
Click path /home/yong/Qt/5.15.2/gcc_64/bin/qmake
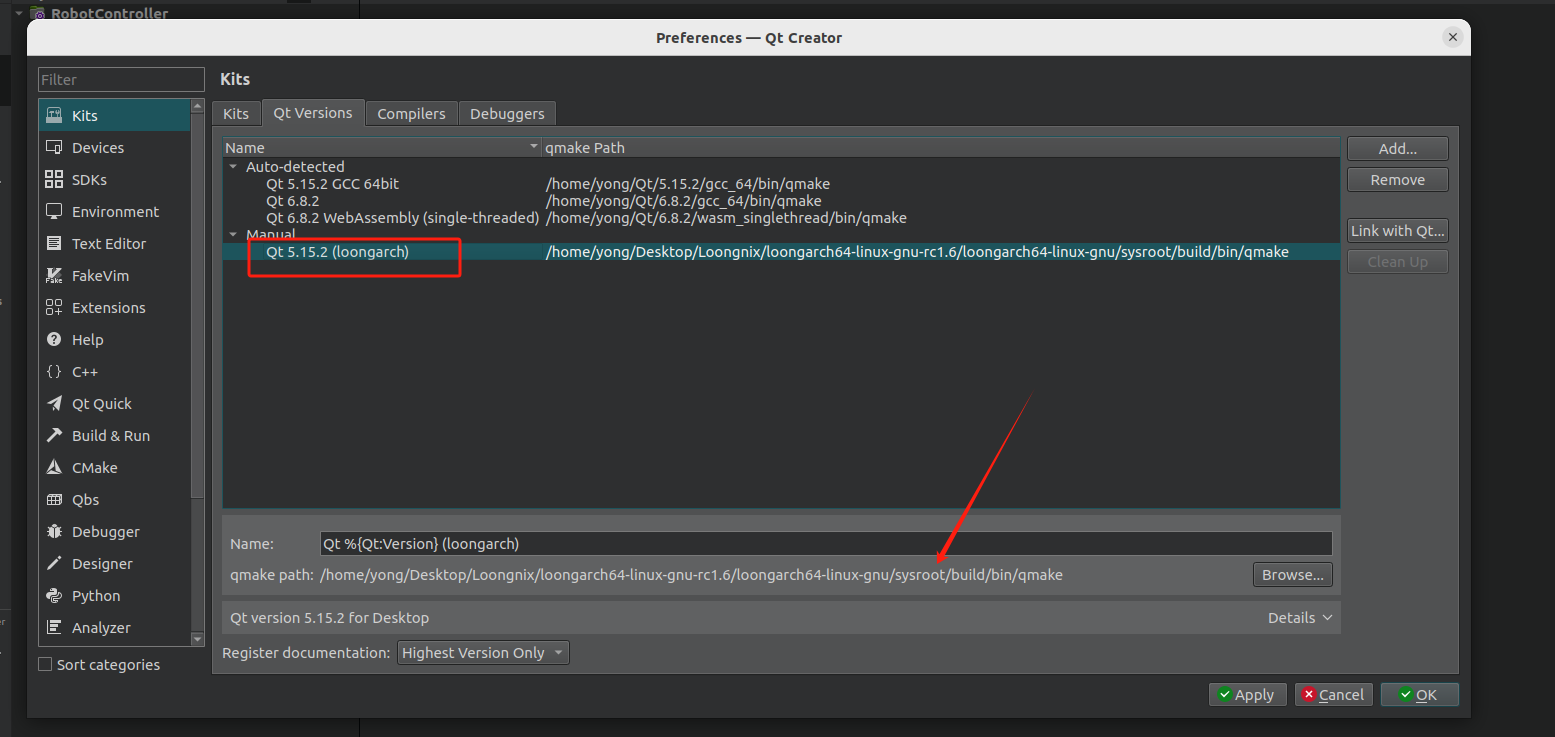[688, 184]
